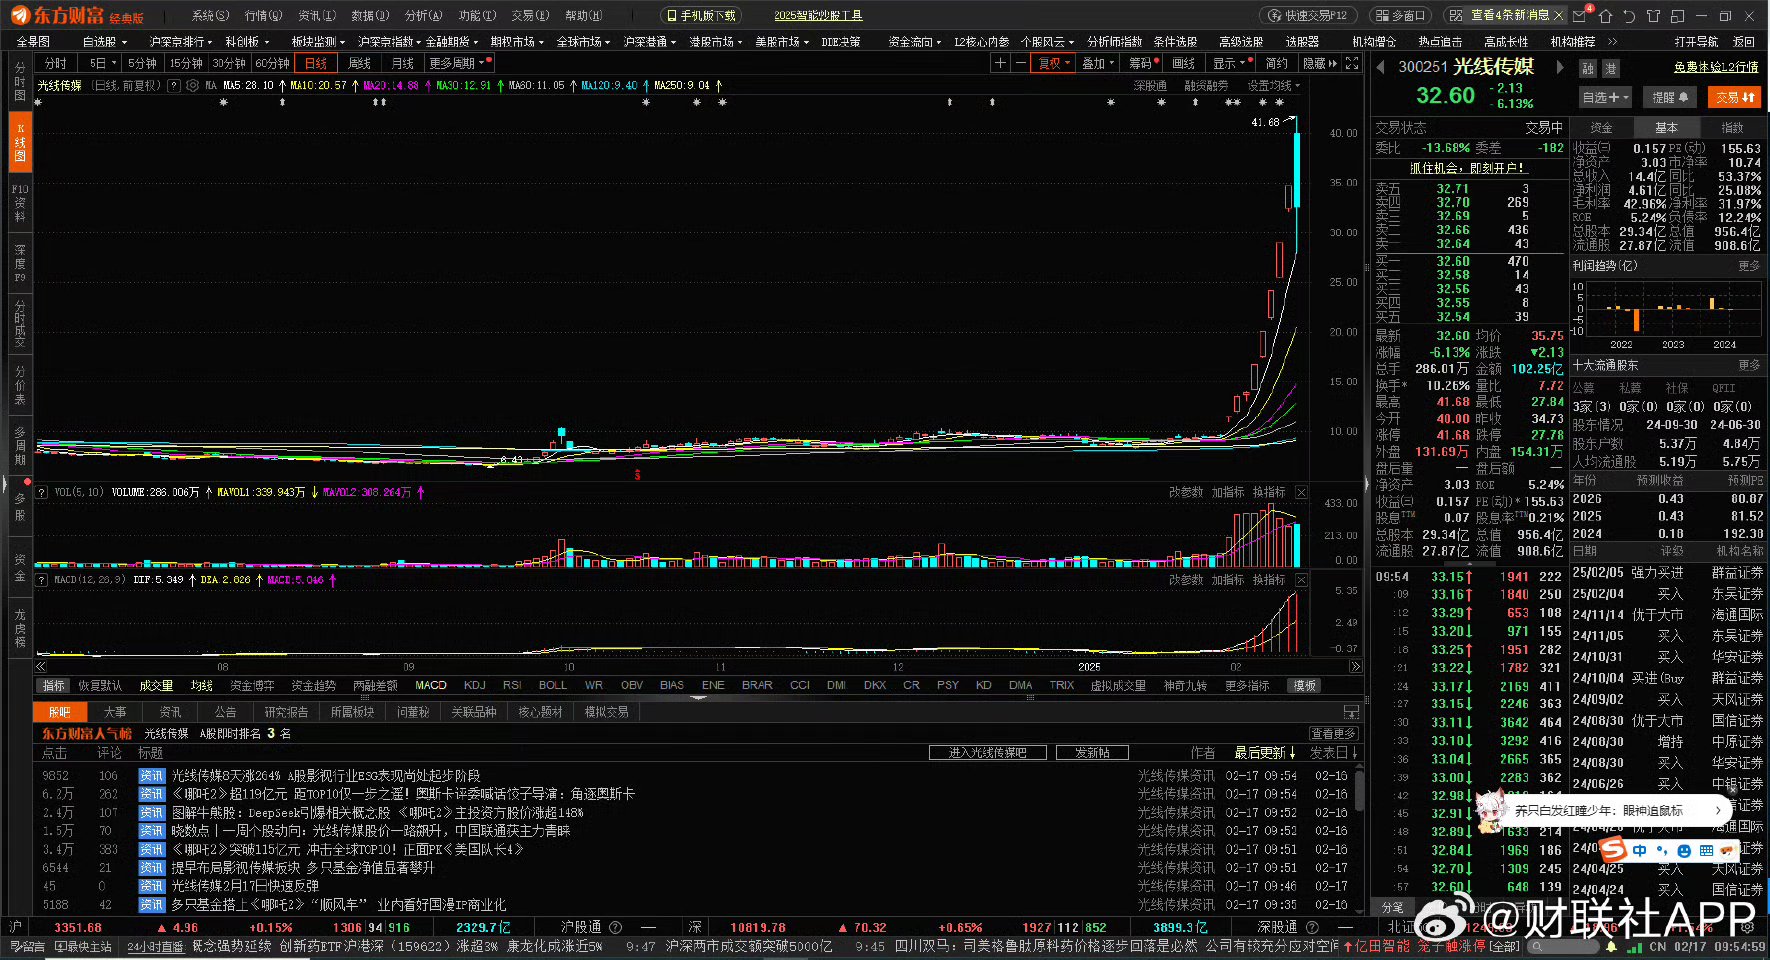This screenshot has height=960, width=1770.
Task: Show more toolbar items with » chevron
Action: pyautogui.click(x=1613, y=42)
